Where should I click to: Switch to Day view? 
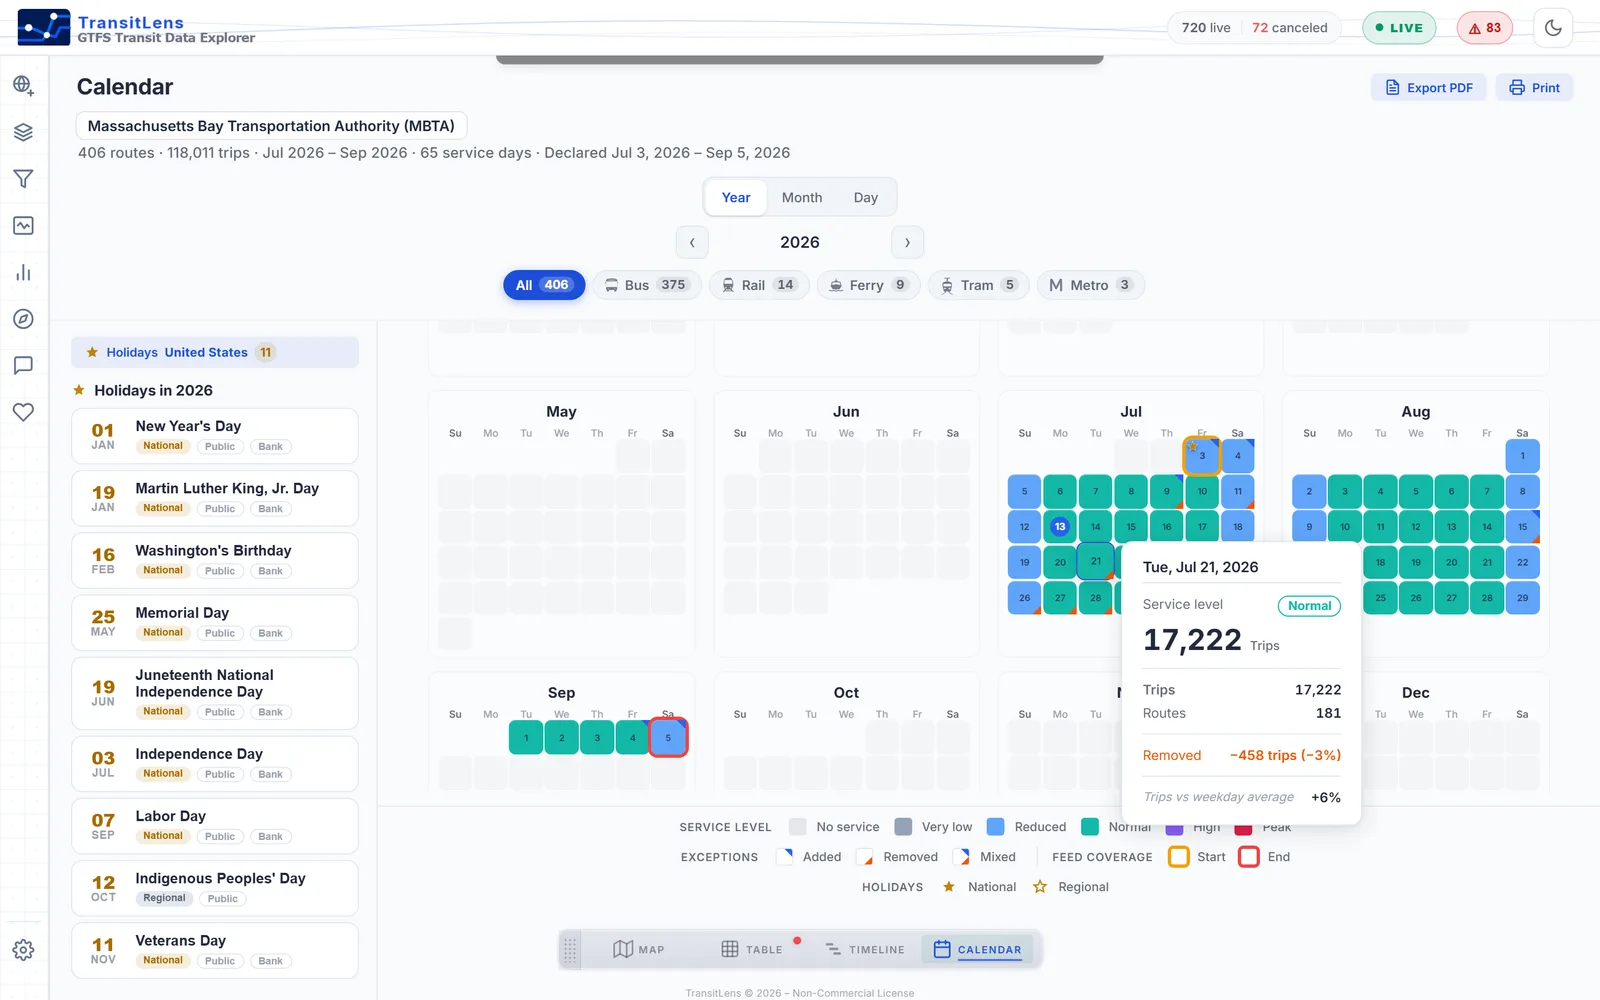coord(866,197)
